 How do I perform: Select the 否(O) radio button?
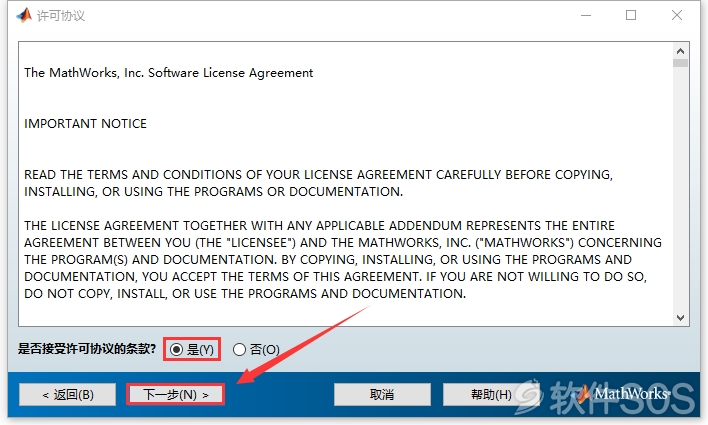pos(239,349)
